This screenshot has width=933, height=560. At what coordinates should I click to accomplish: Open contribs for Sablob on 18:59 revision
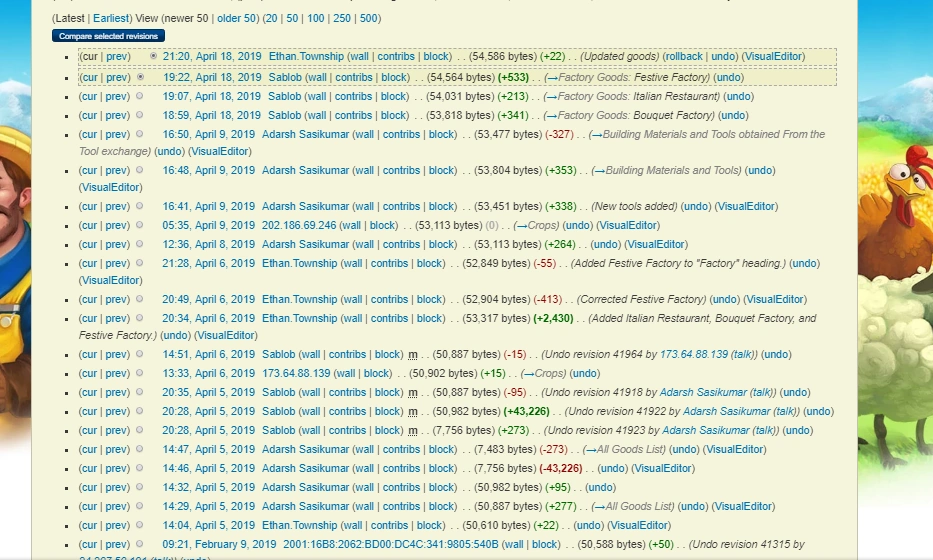click(x=353, y=115)
